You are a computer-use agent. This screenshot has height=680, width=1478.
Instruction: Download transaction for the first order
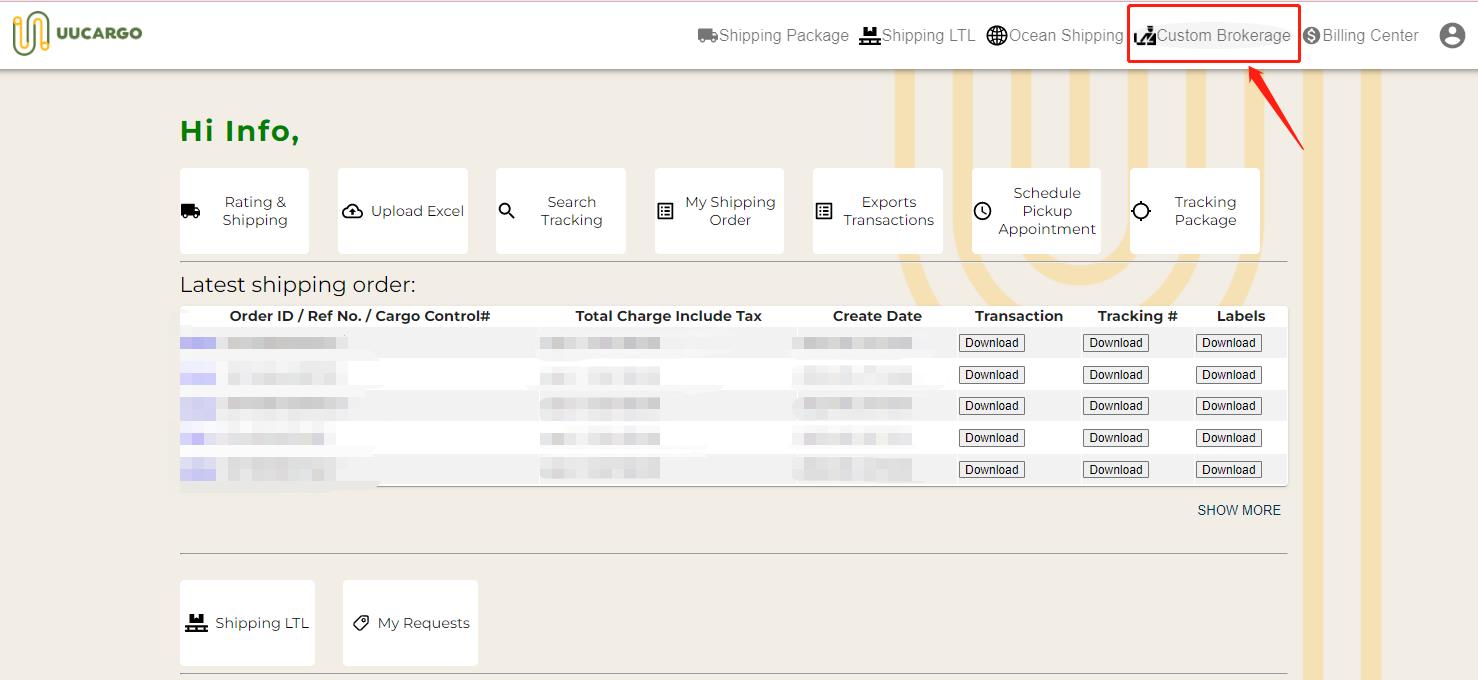pyautogui.click(x=991, y=343)
